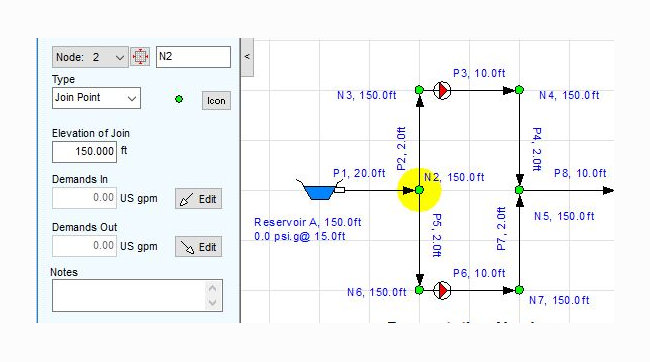Click highlighted node N2 on the diagram

[419, 190]
